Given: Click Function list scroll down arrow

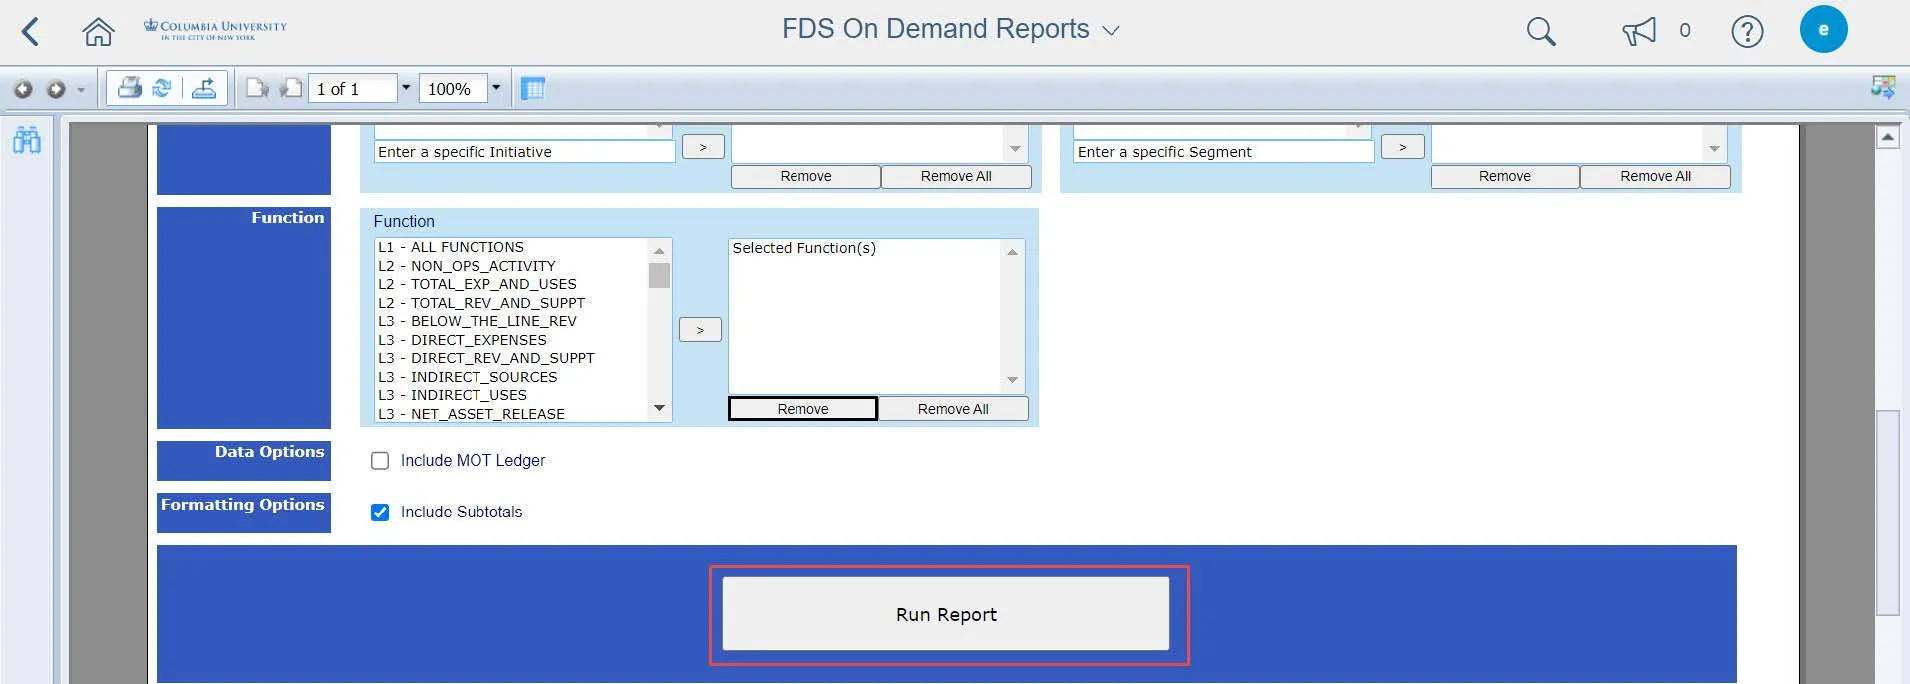Looking at the screenshot, I should (659, 408).
